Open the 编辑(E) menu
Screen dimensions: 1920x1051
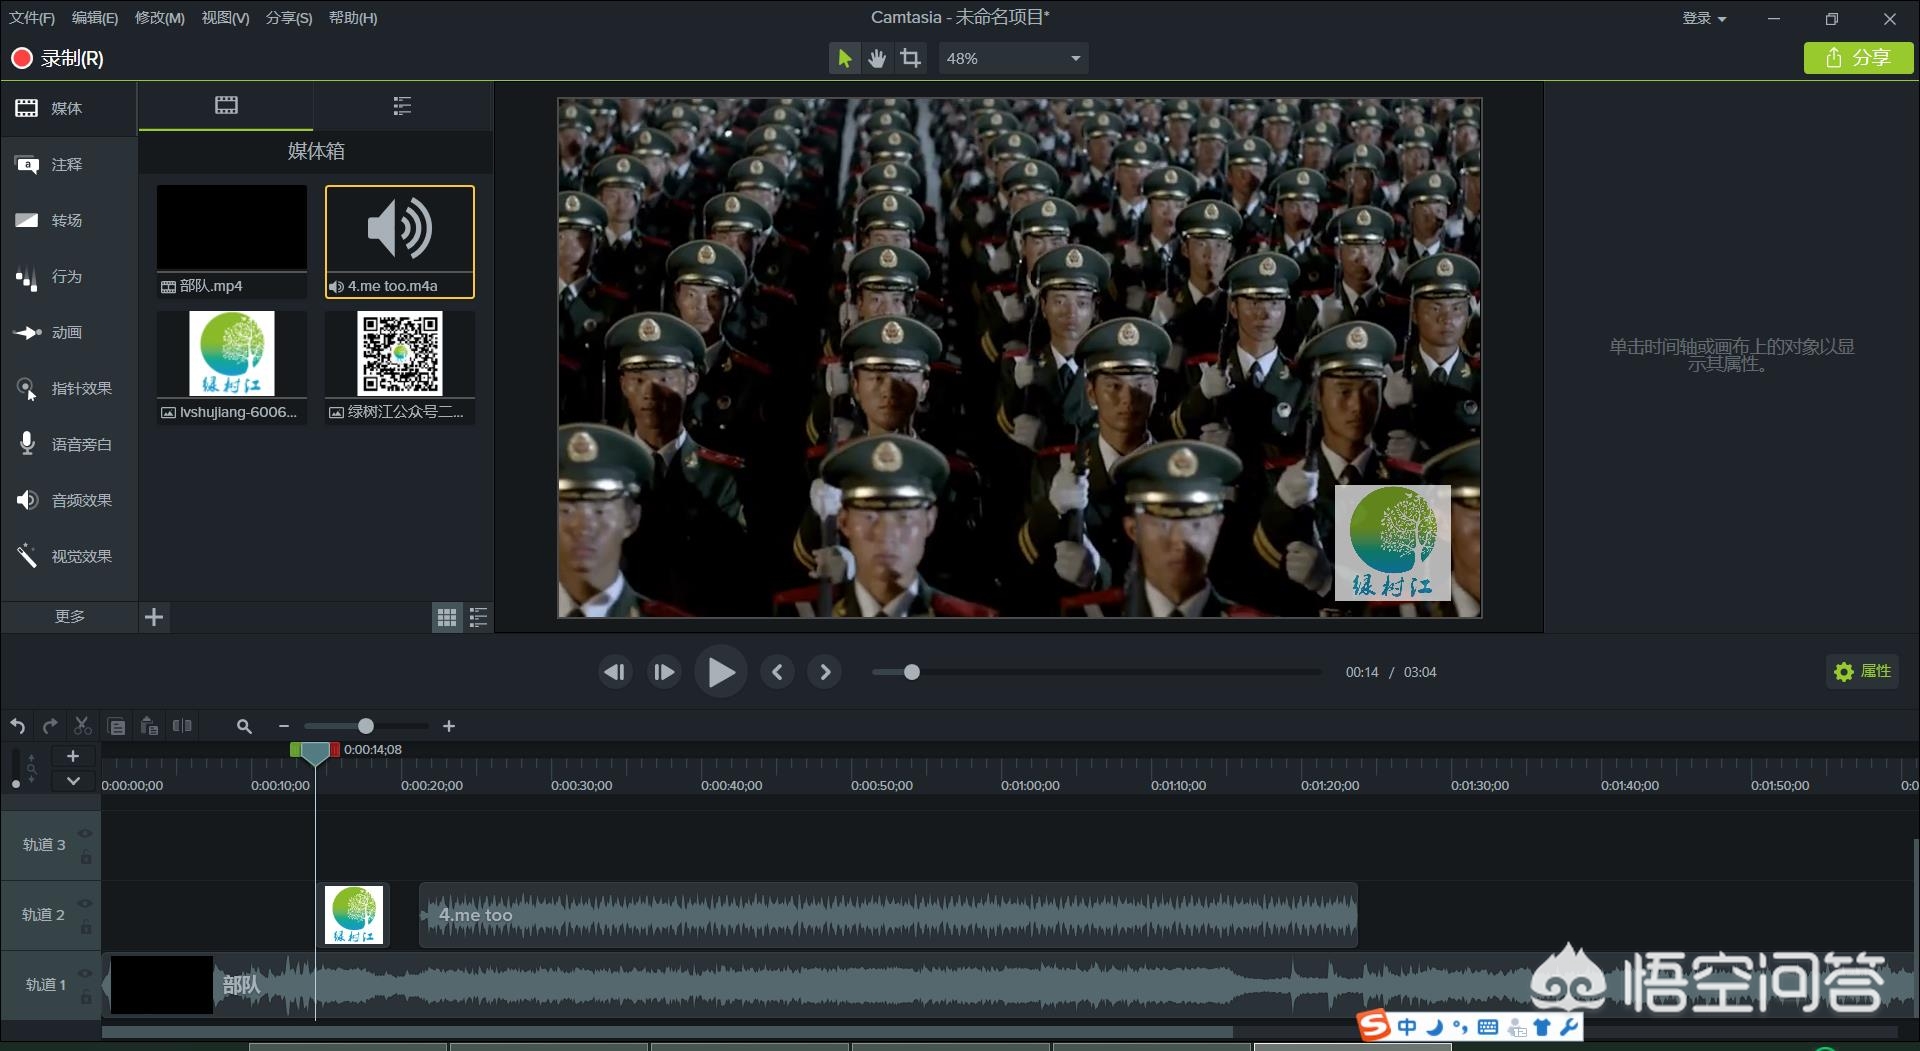pyautogui.click(x=95, y=18)
